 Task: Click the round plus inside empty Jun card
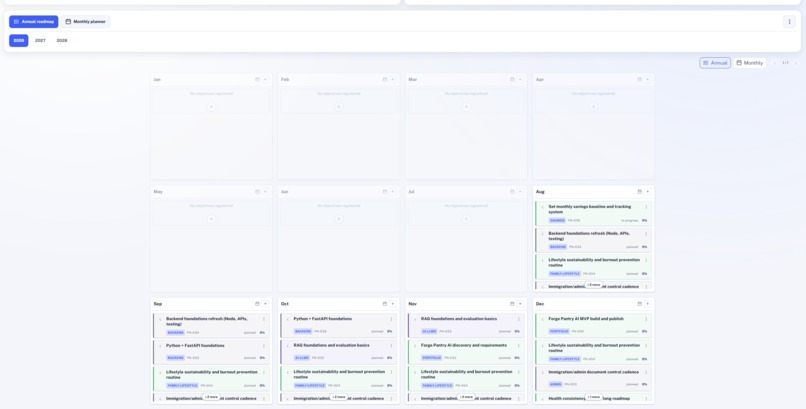(339, 219)
